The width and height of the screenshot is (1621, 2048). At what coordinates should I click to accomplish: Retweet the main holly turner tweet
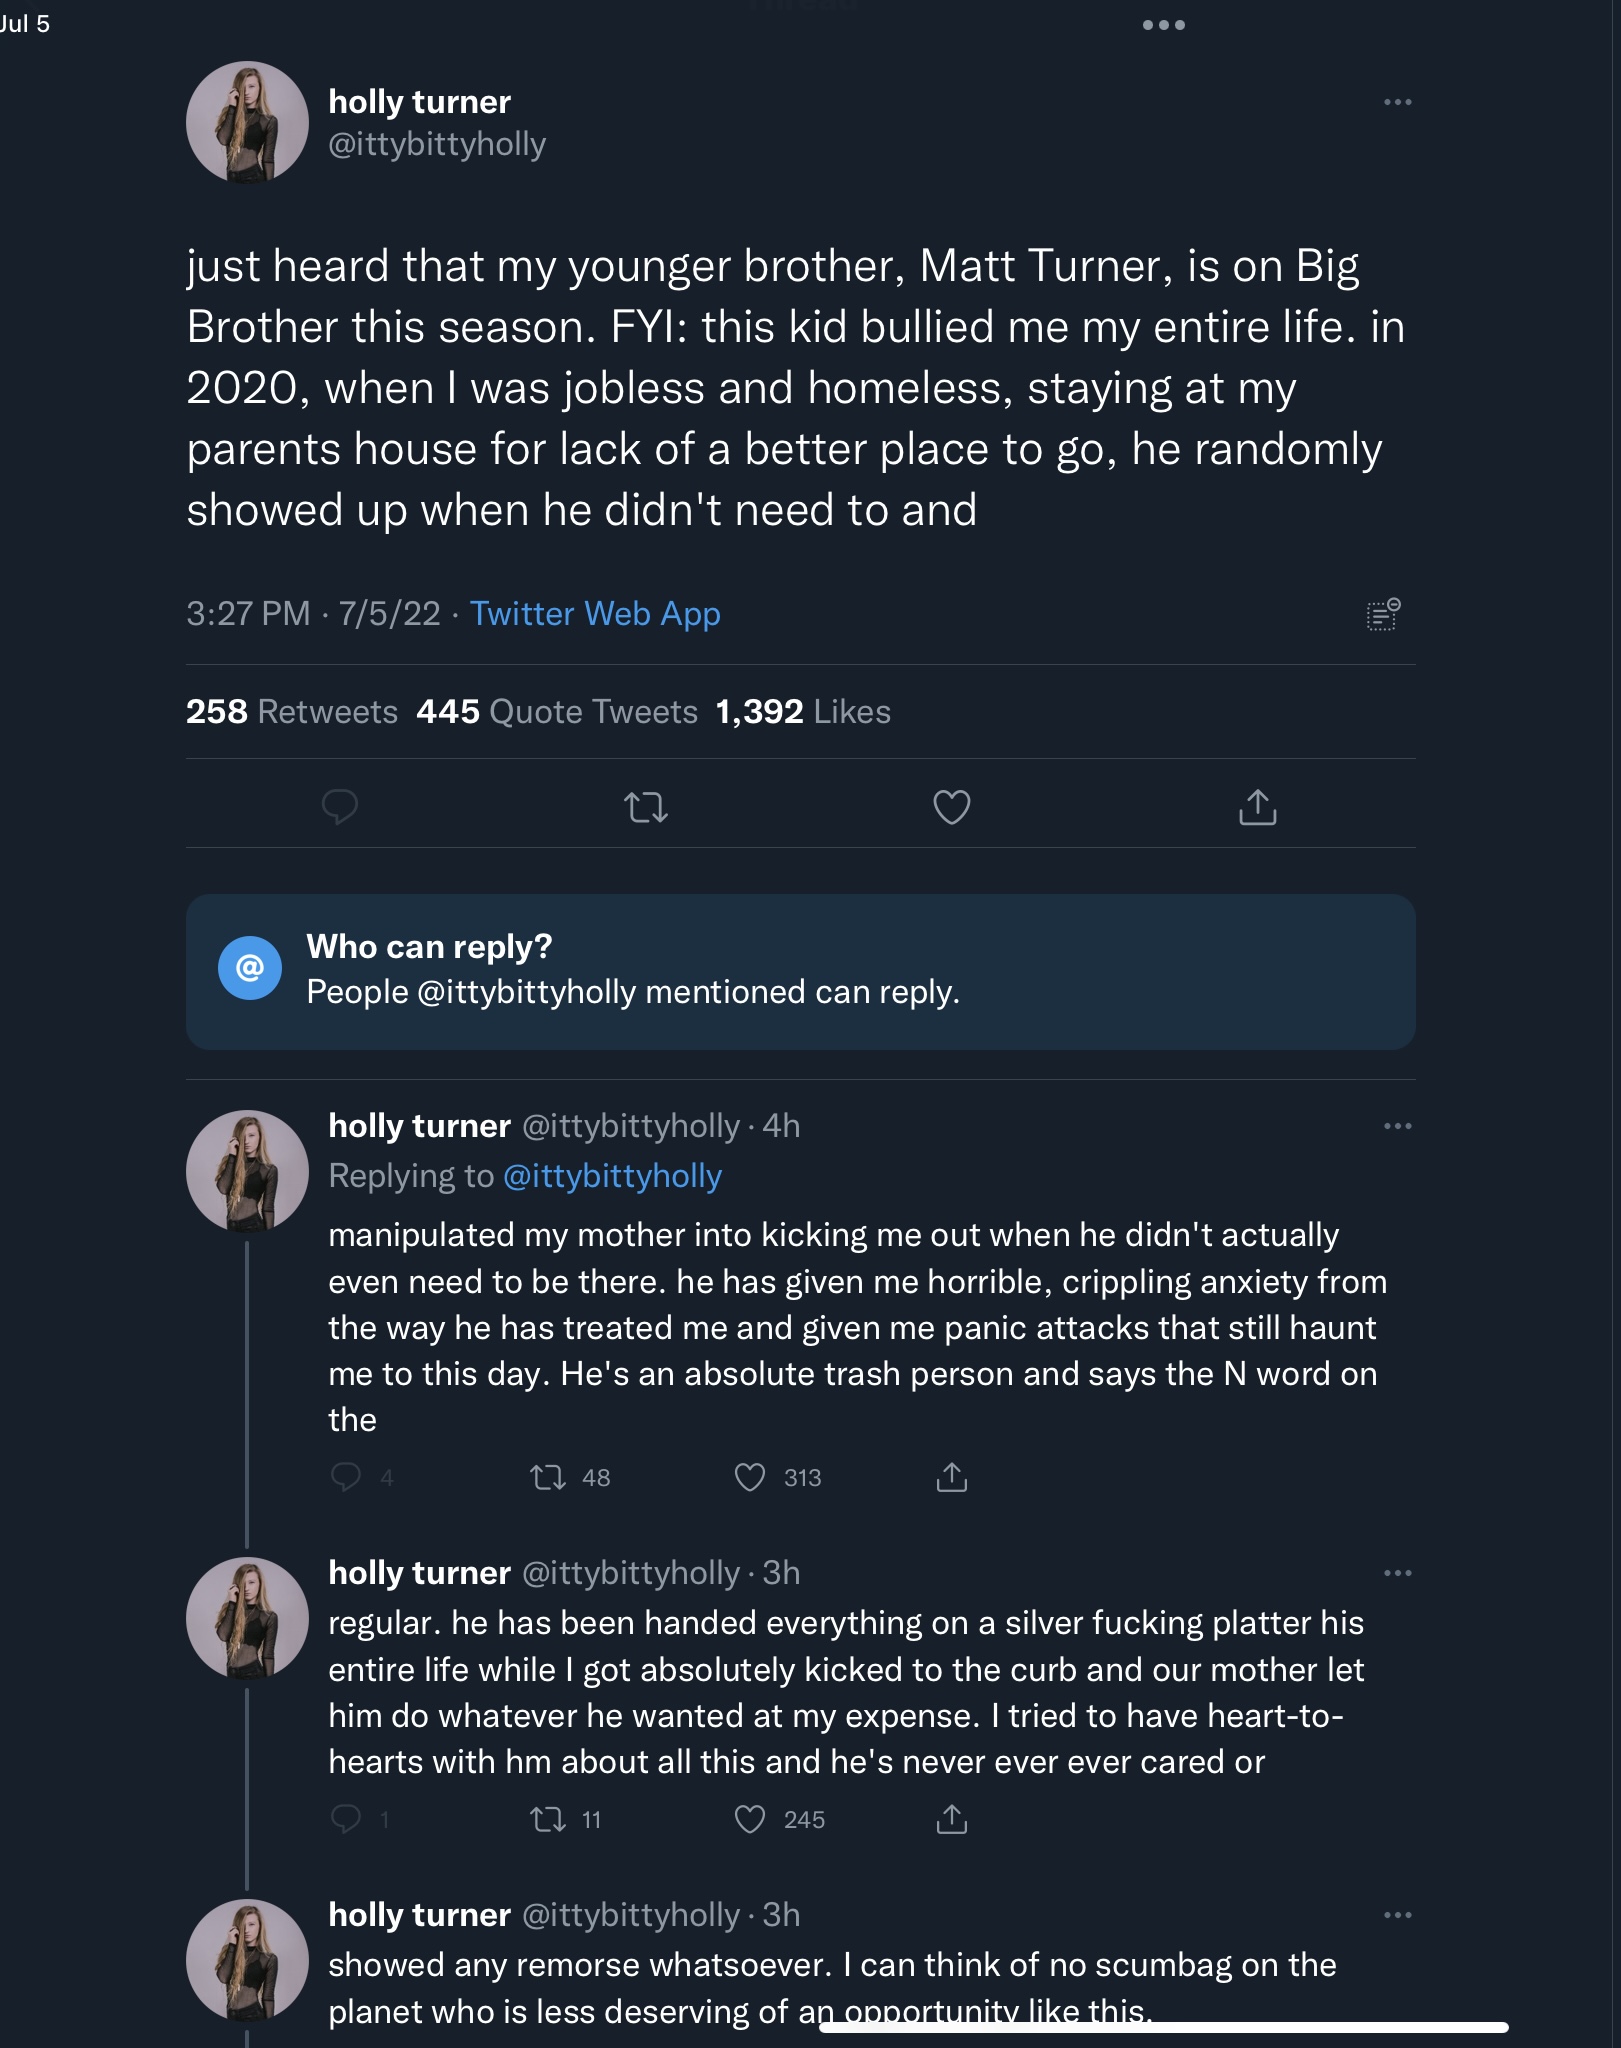(646, 806)
